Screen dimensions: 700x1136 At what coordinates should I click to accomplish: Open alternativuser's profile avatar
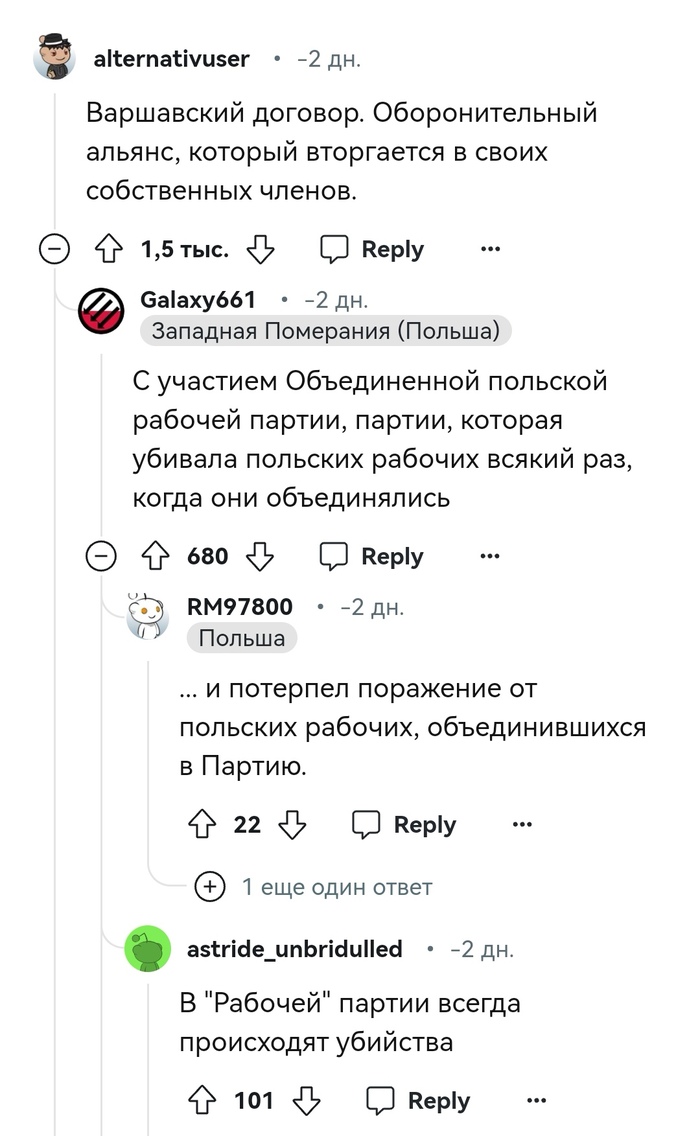coord(54,58)
